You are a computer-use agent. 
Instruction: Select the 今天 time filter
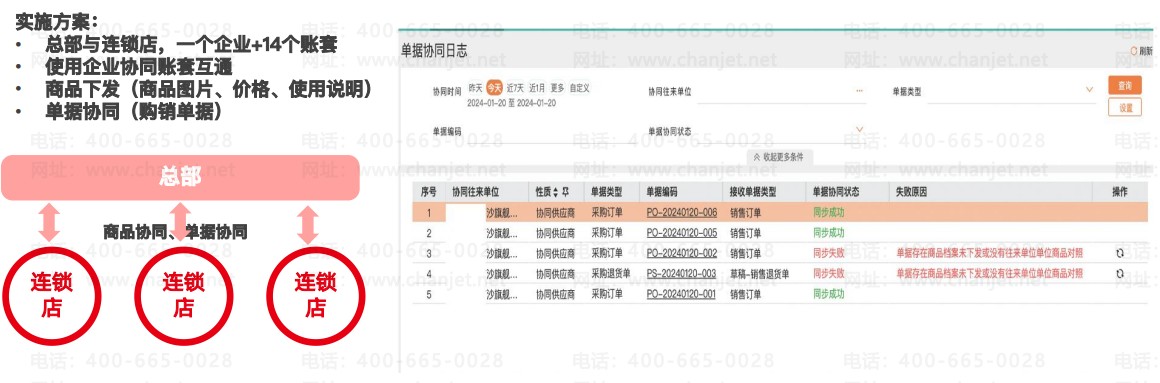[494, 88]
